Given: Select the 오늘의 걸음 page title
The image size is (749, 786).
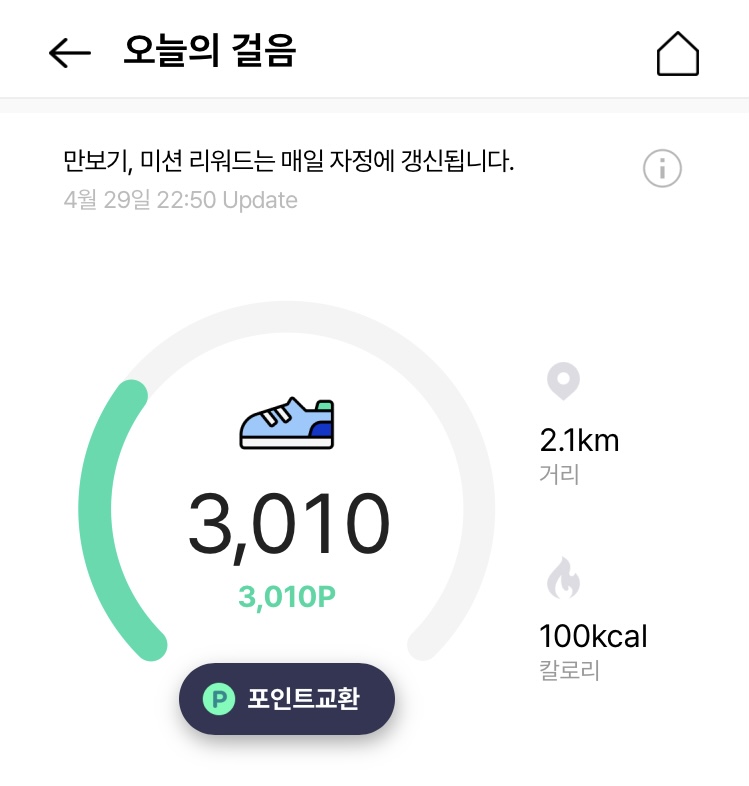Looking at the screenshot, I should click(x=210, y=51).
